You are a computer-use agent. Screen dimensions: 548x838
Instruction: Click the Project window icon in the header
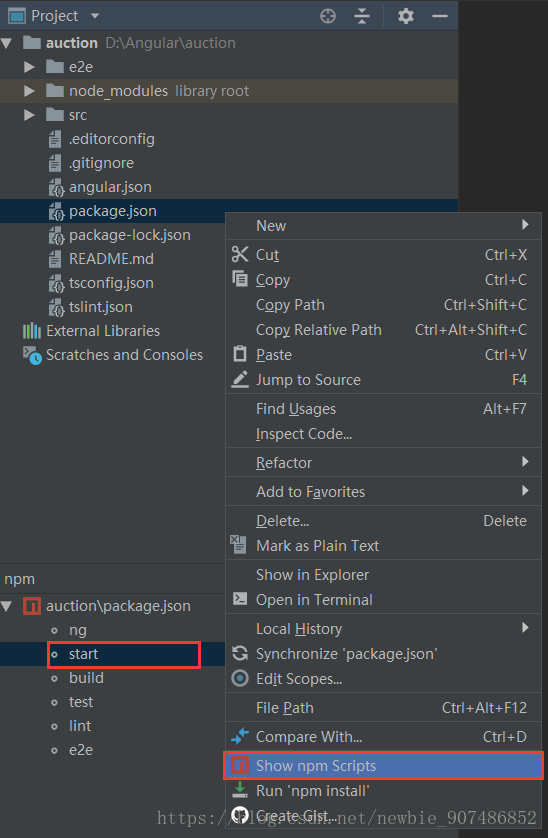(17, 16)
